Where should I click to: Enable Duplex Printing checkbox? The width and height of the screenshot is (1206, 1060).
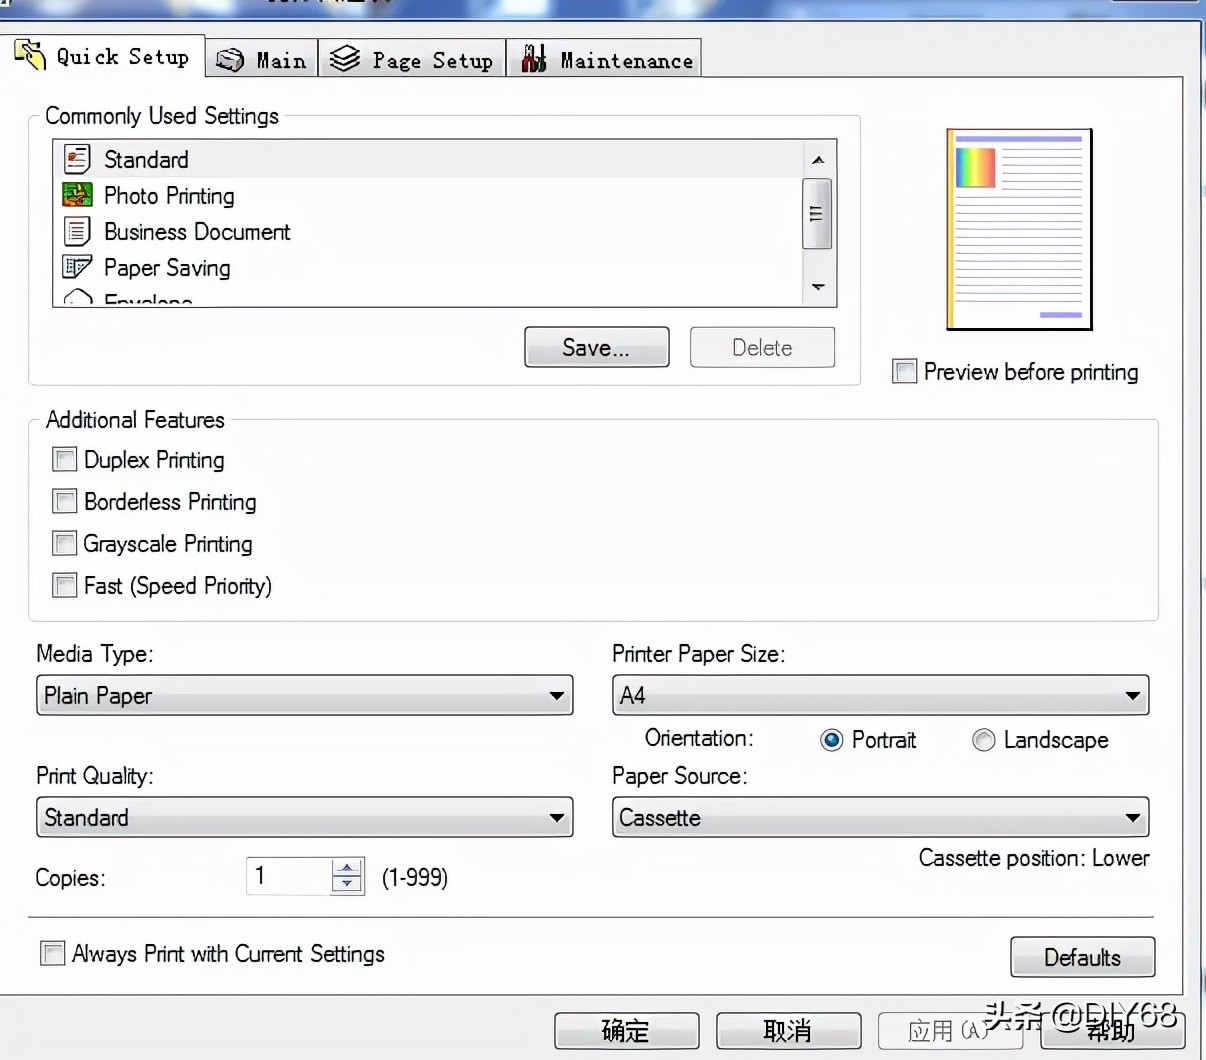click(65, 459)
